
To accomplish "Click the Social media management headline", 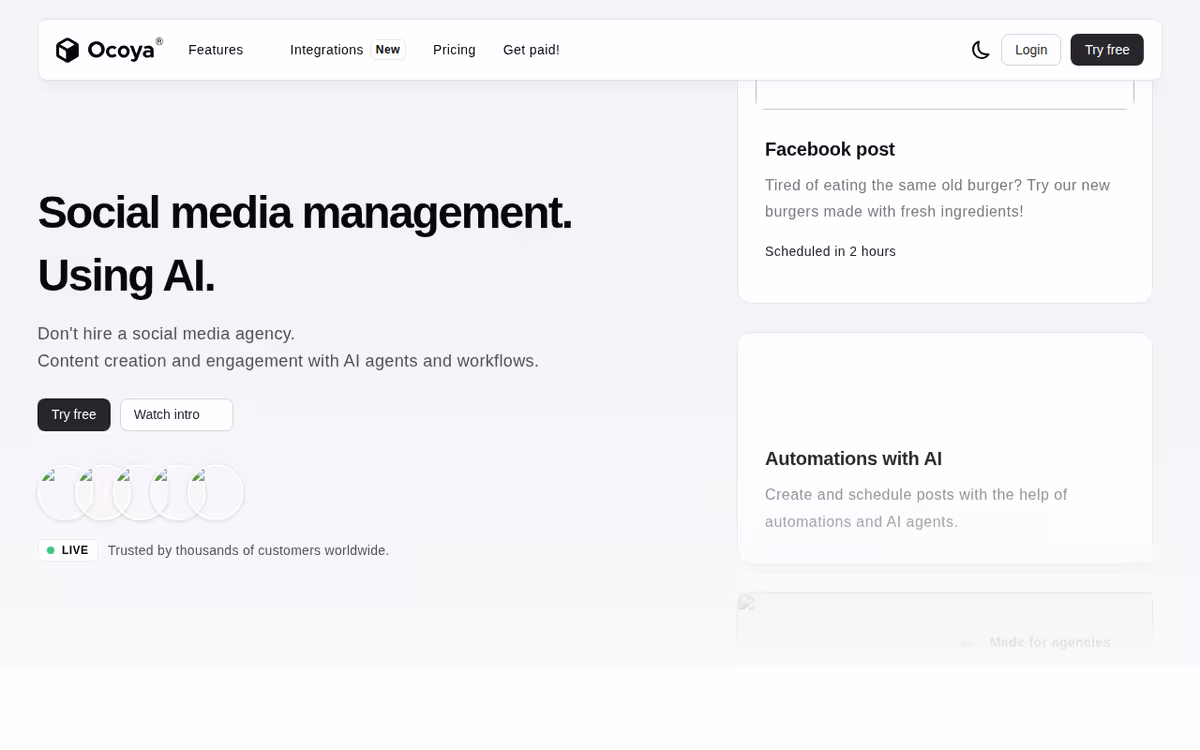I will click(x=305, y=212).
